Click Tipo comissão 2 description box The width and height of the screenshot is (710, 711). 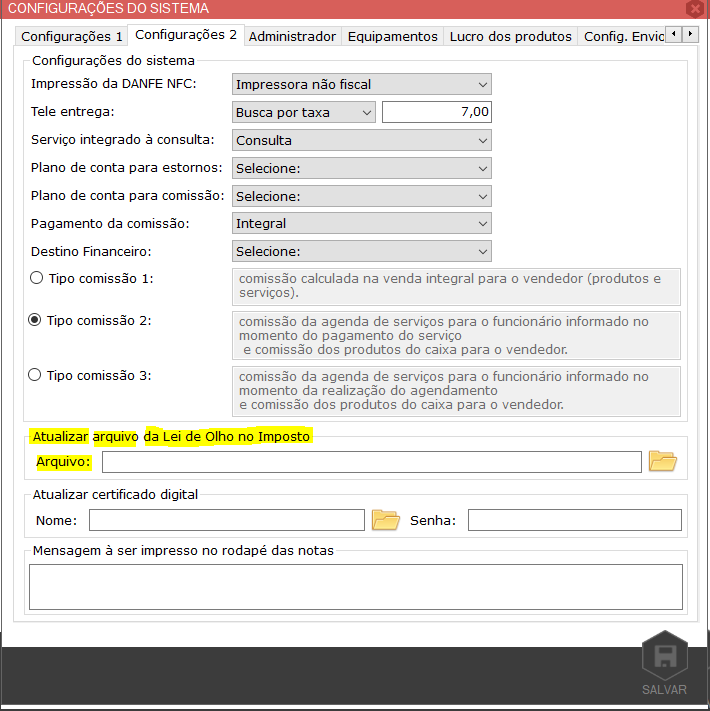click(x=456, y=336)
